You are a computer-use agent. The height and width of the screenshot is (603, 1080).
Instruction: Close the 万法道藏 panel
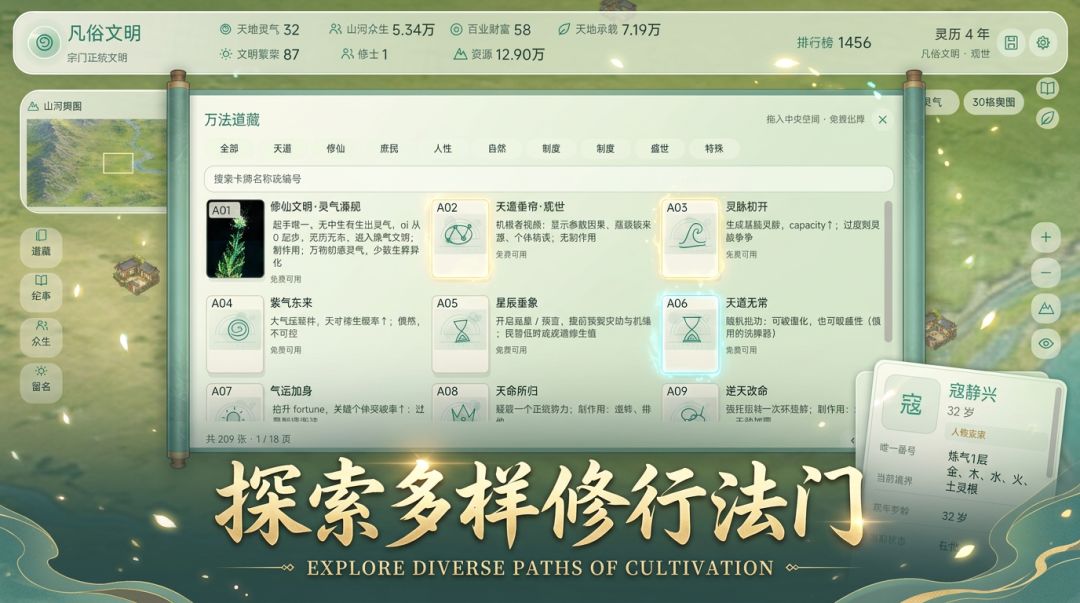pyautogui.click(x=882, y=120)
